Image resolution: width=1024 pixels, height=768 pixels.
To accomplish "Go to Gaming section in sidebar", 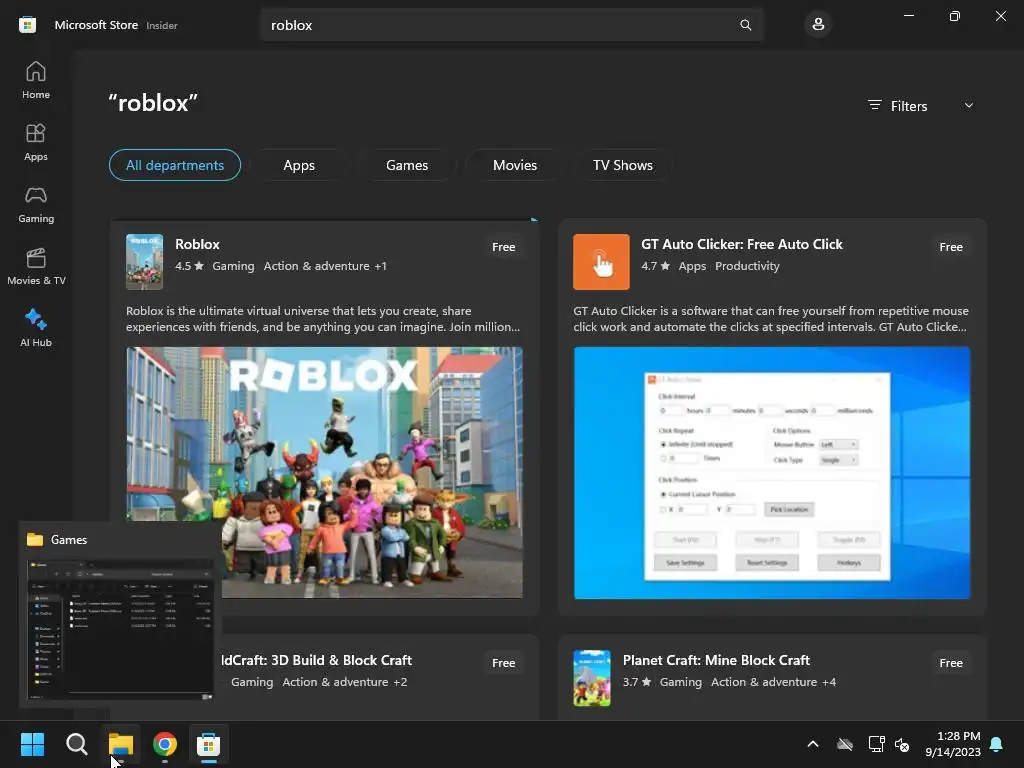I will tap(36, 204).
